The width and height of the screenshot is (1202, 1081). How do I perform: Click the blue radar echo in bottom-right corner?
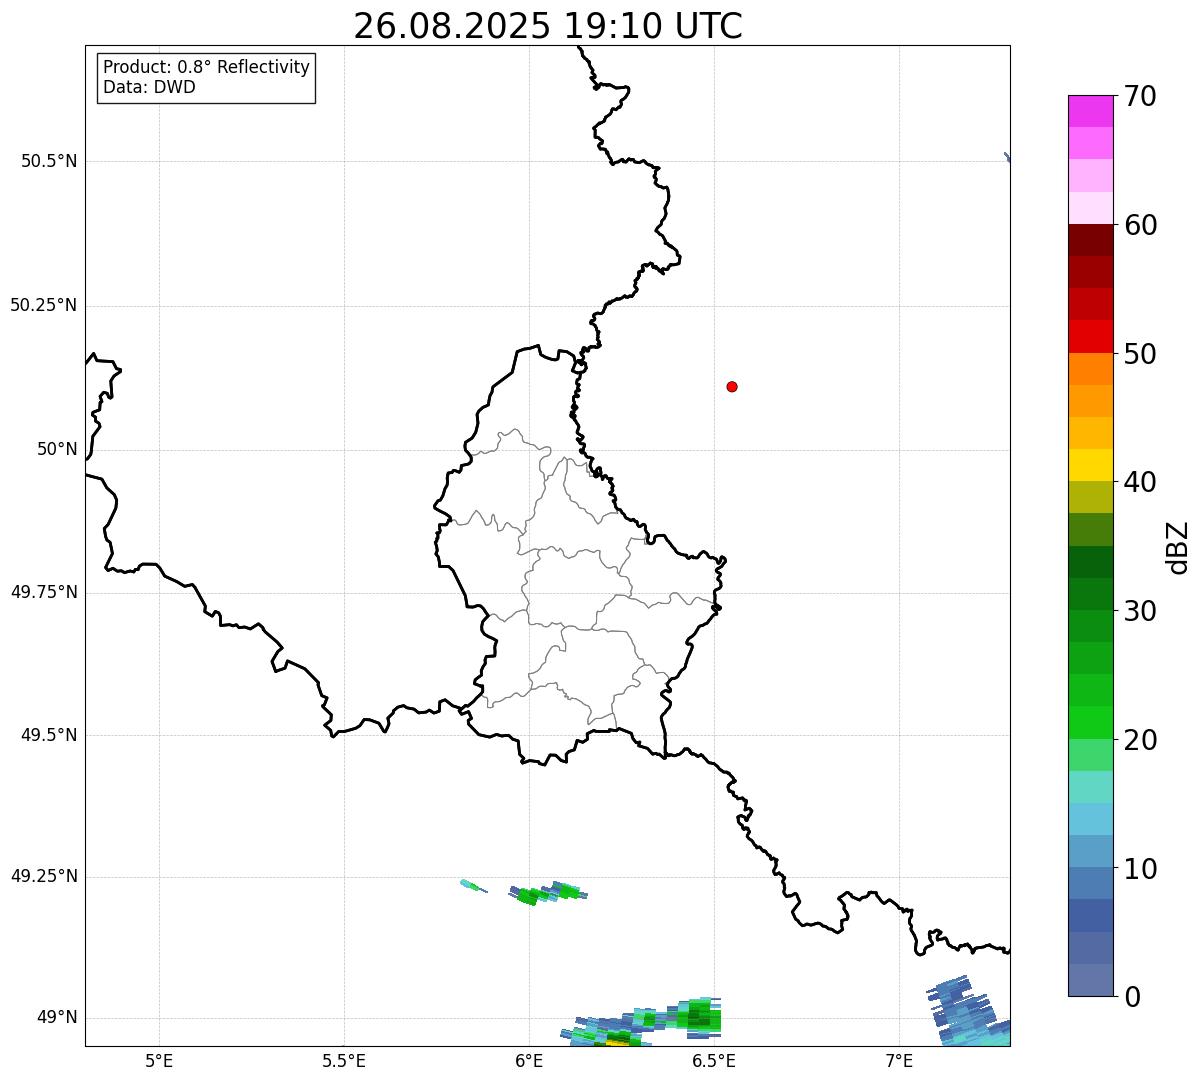coord(968,1010)
